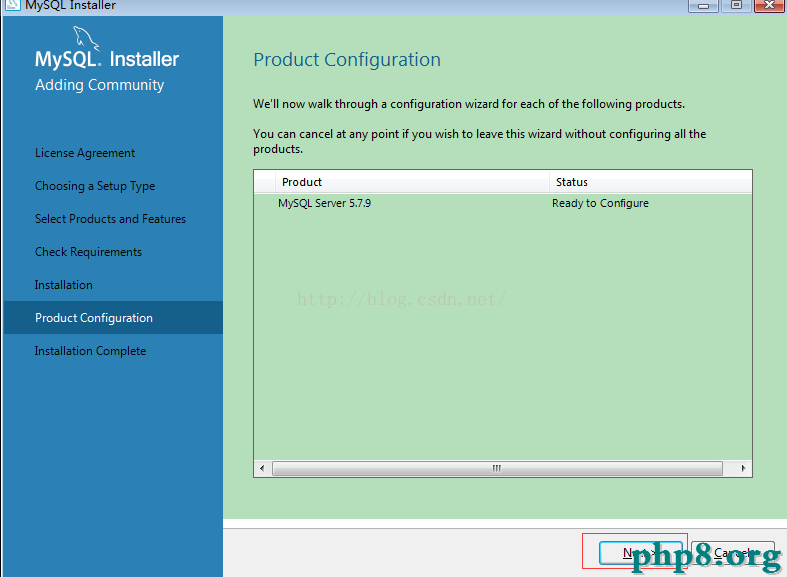
Task: Click the Product column header
Action: click(x=412, y=182)
